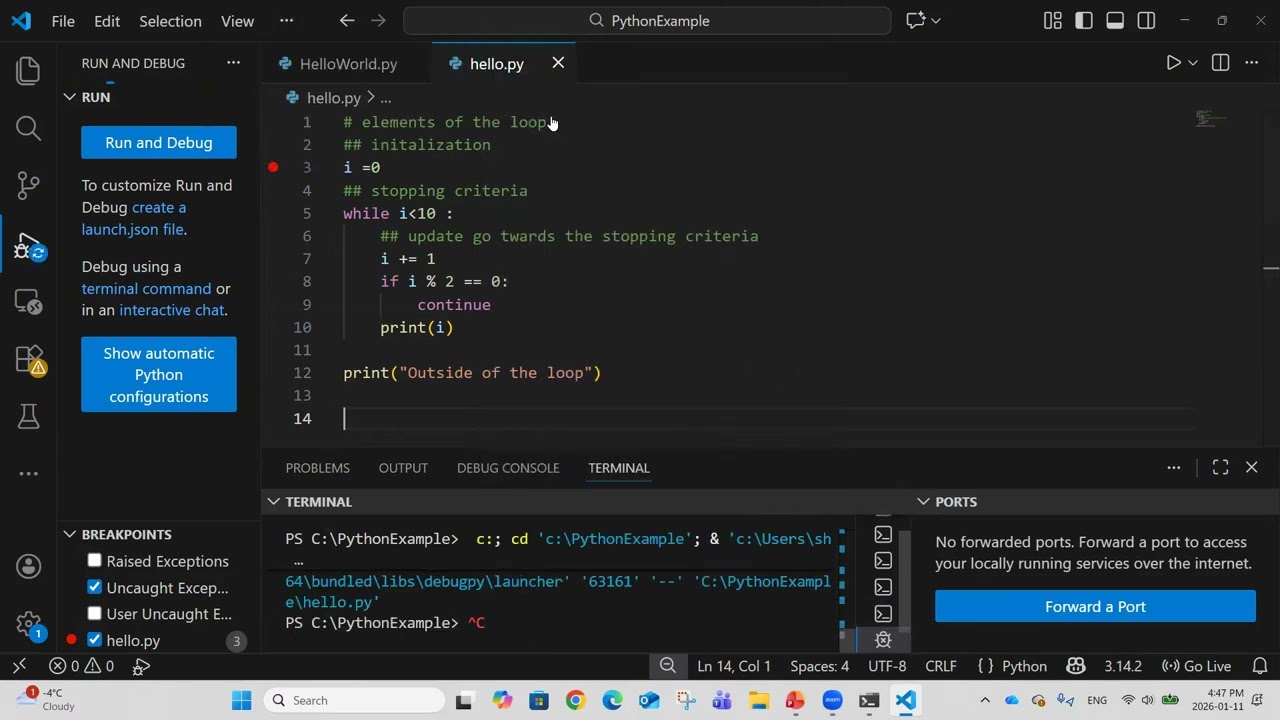Close the hello.py editor tab
1280x720 pixels.
[558, 63]
